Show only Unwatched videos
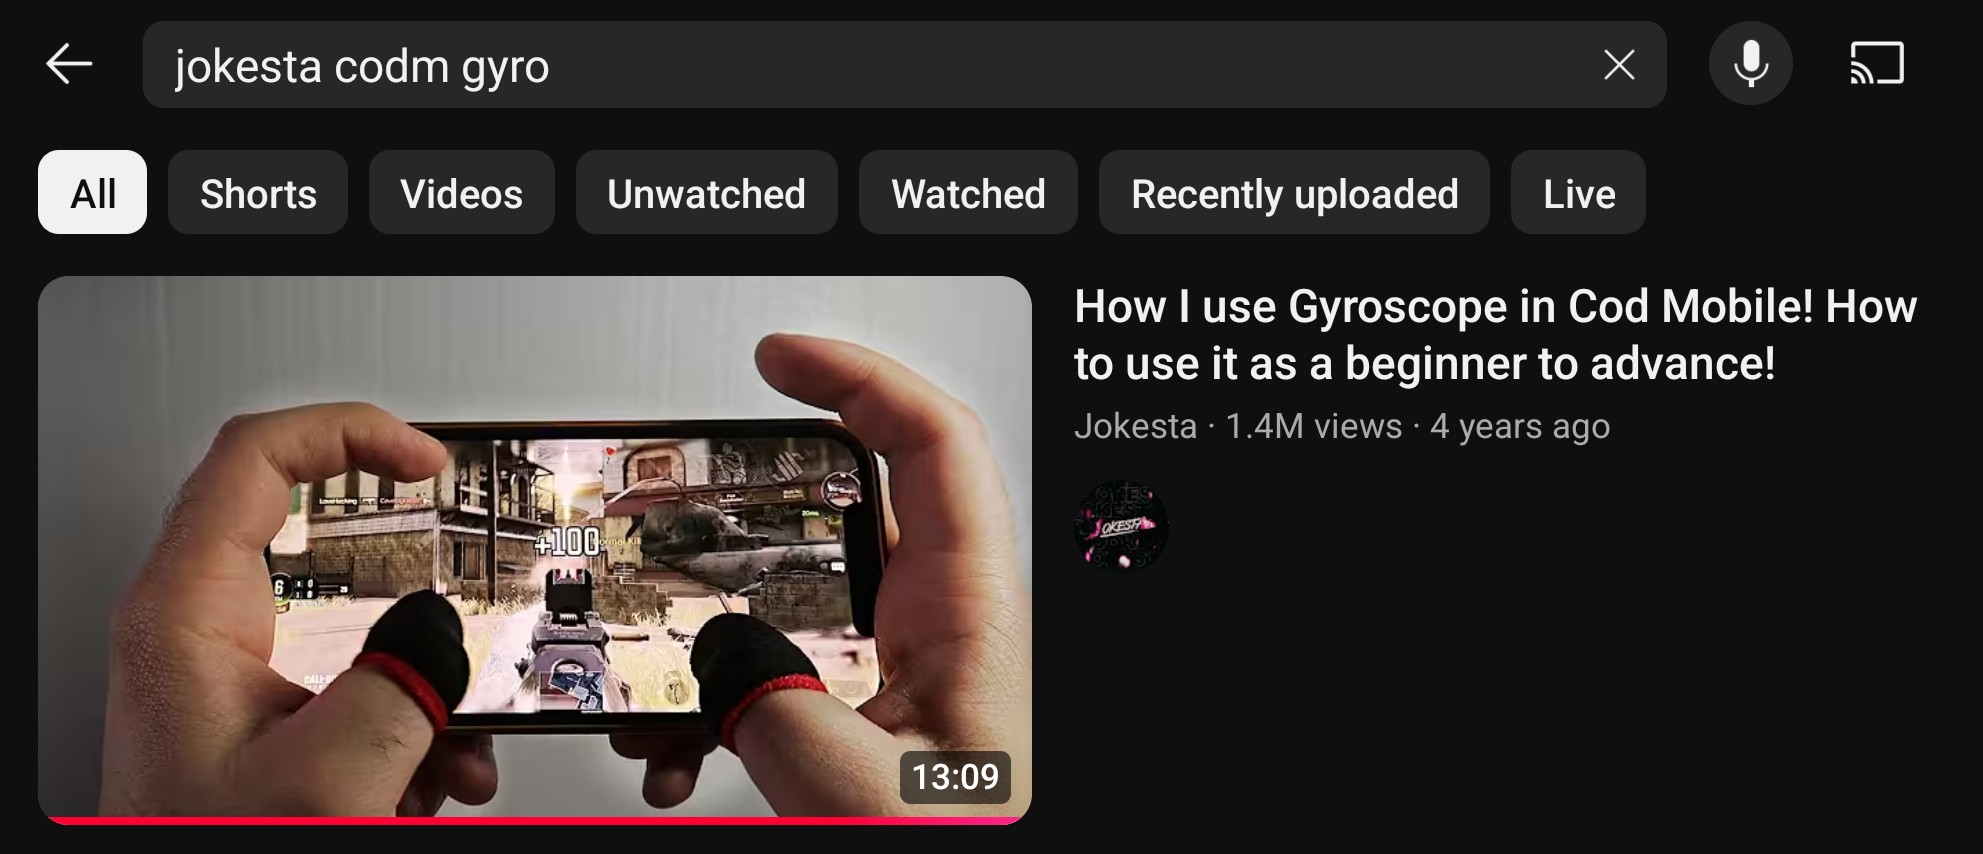 tap(706, 192)
